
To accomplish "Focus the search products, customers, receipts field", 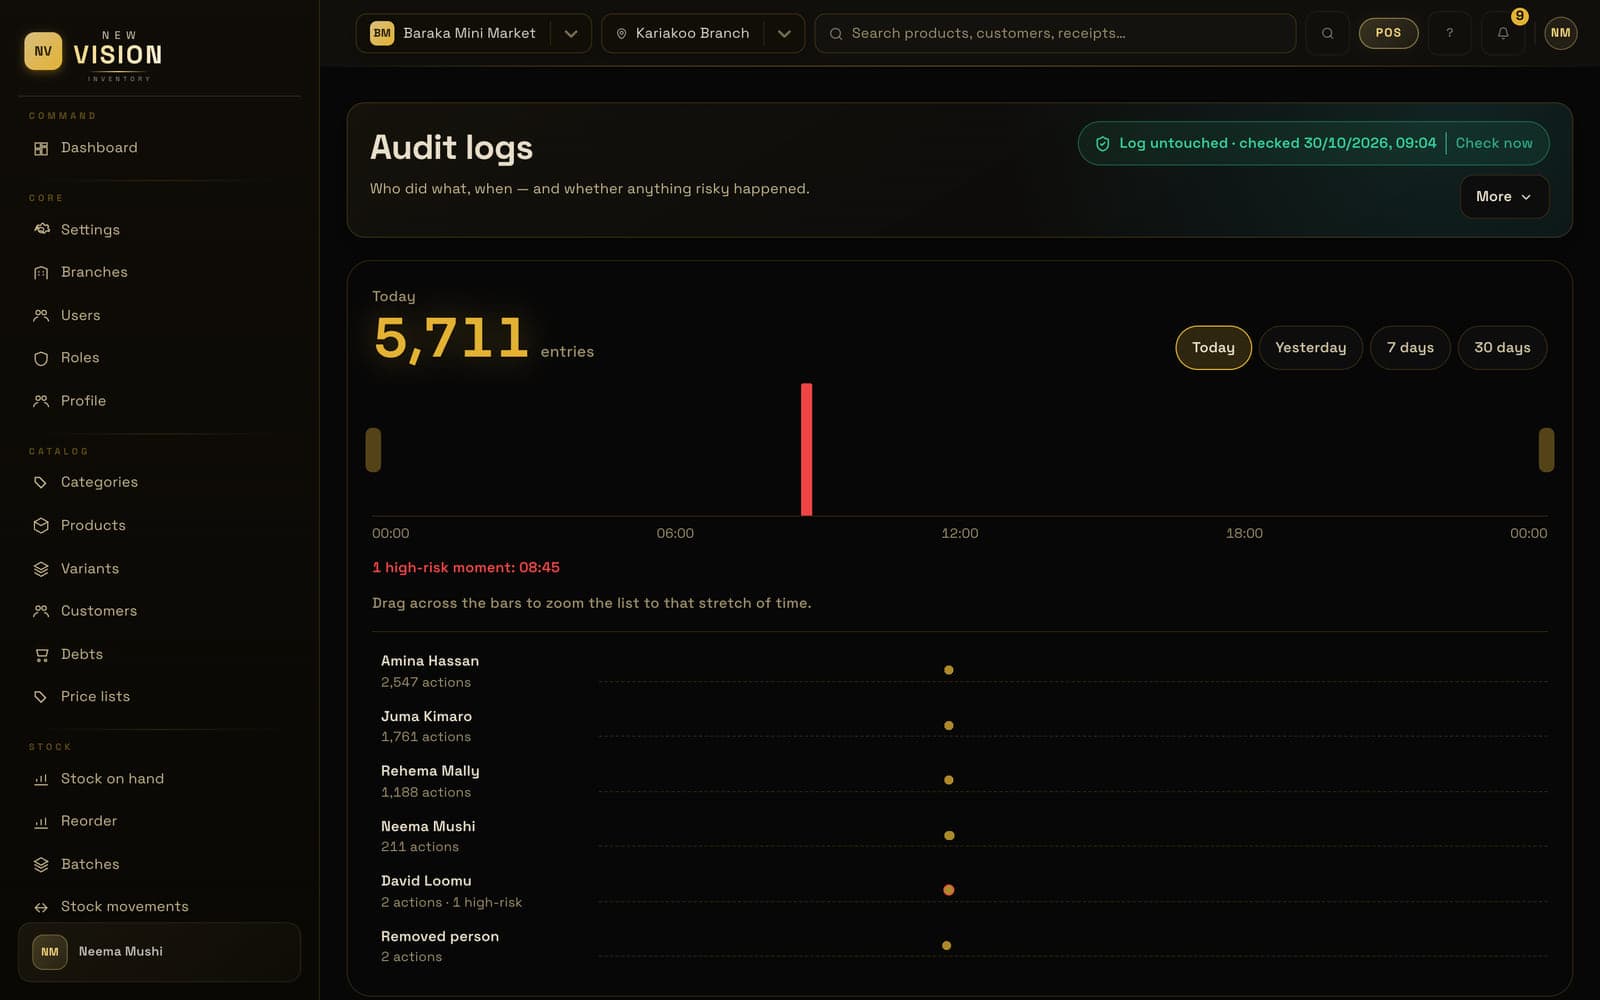I will 1055,33.
